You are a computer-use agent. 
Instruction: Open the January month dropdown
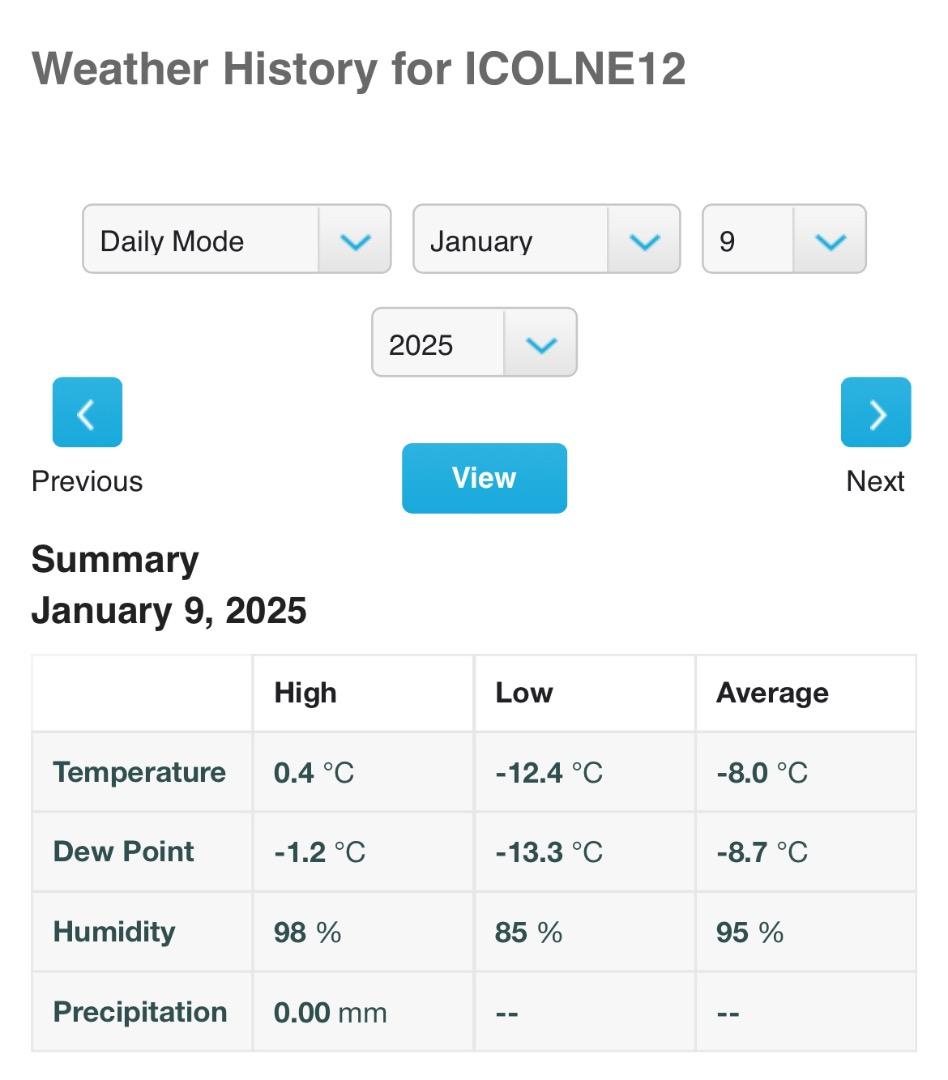pyautogui.click(x=546, y=240)
